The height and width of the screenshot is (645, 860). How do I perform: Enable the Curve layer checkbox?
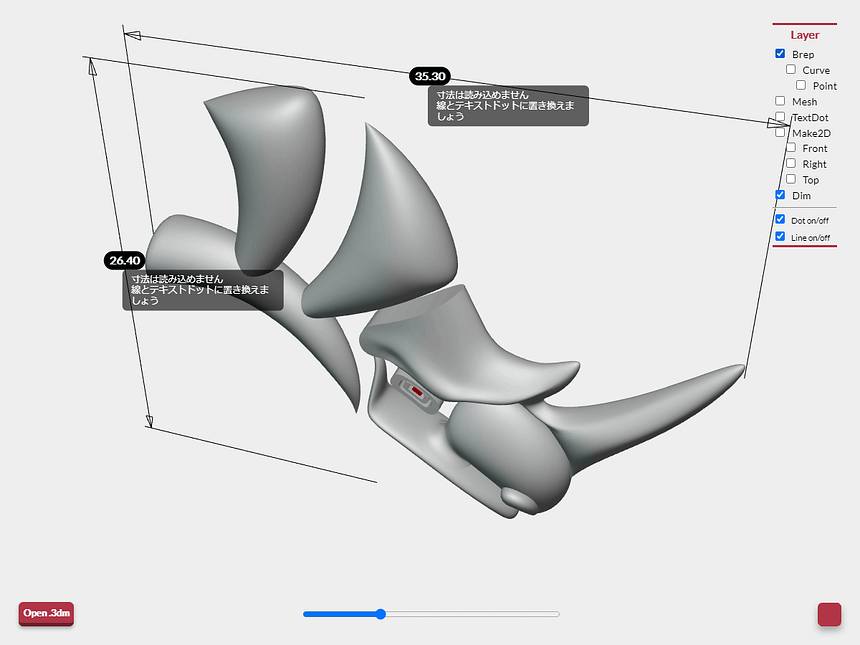791,70
